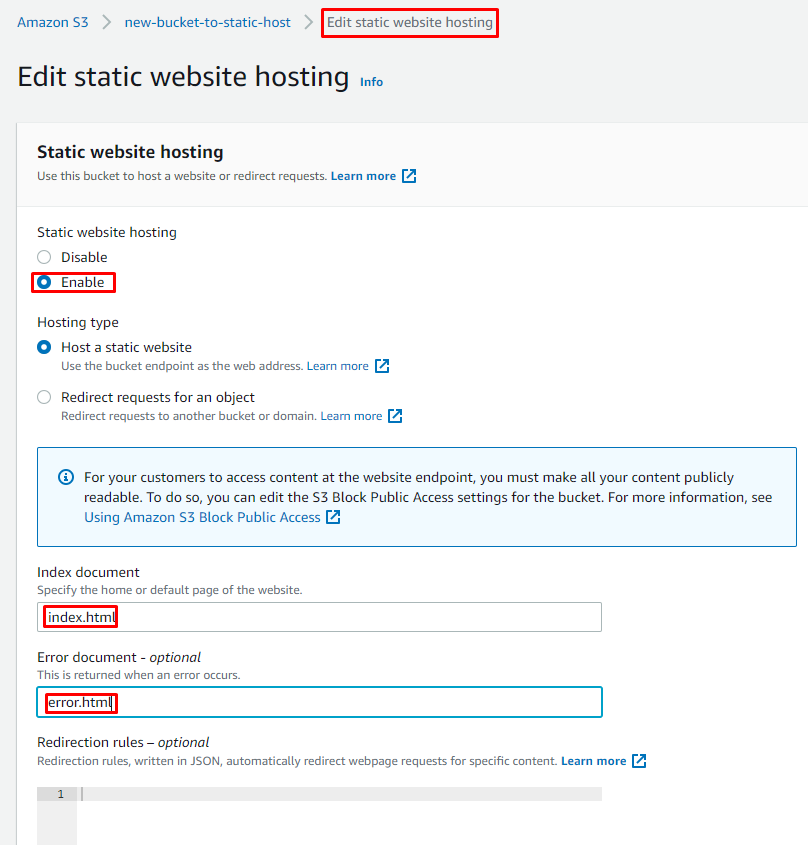This screenshot has width=808, height=845.
Task: Open the Info link beside page title
Action: coord(371,82)
